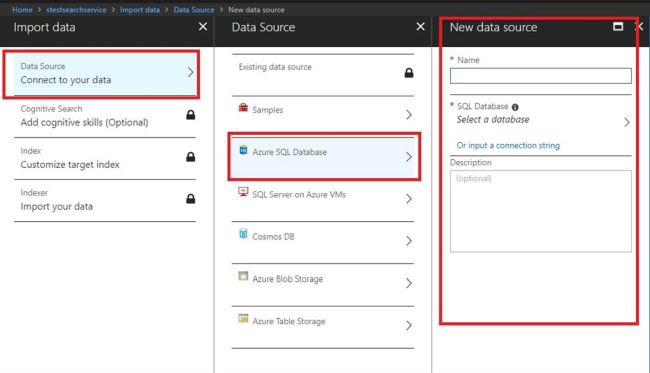Image resolution: width=650 pixels, height=373 pixels.
Task: Expand chevron on Connect to your data
Action: click(190, 73)
